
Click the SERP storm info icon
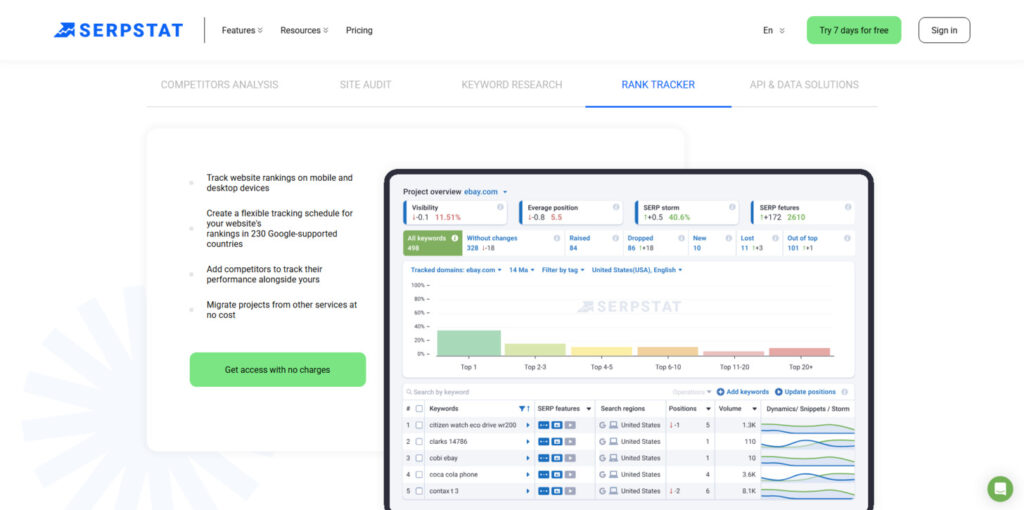(x=732, y=207)
